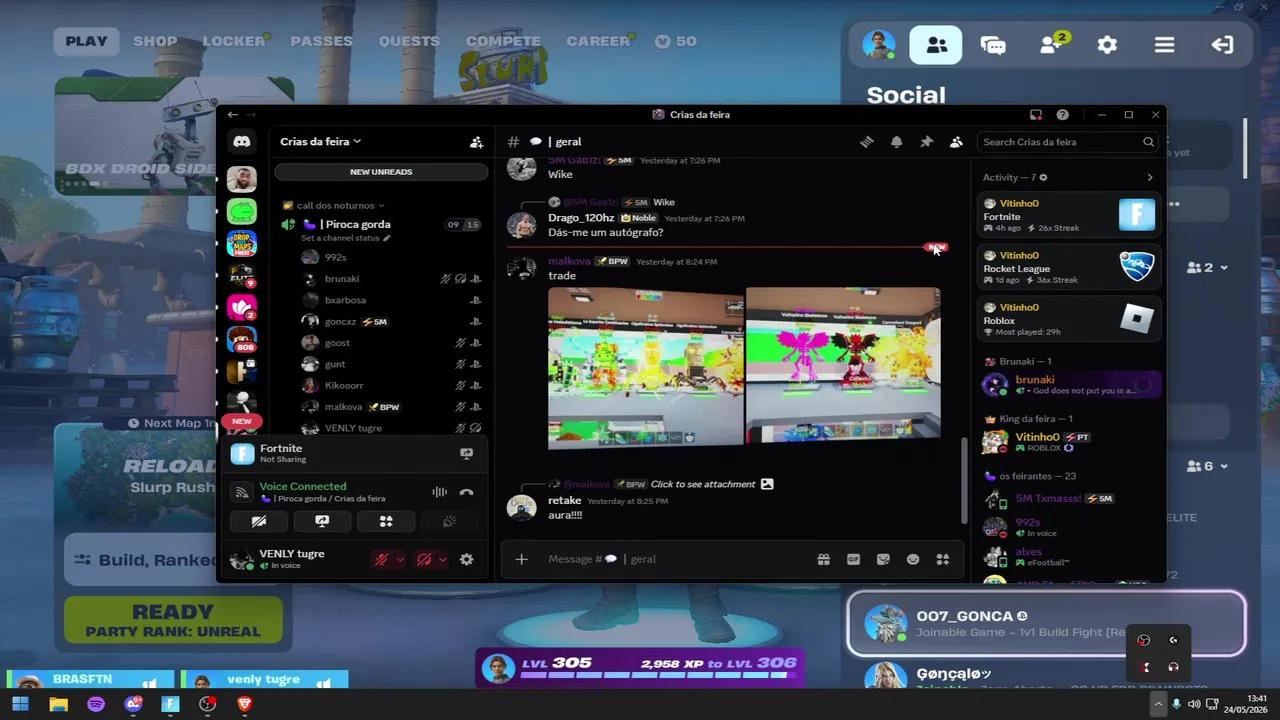This screenshot has width=1280, height=720.
Task: Open Fortnite SHOP tab
Action: tap(155, 41)
